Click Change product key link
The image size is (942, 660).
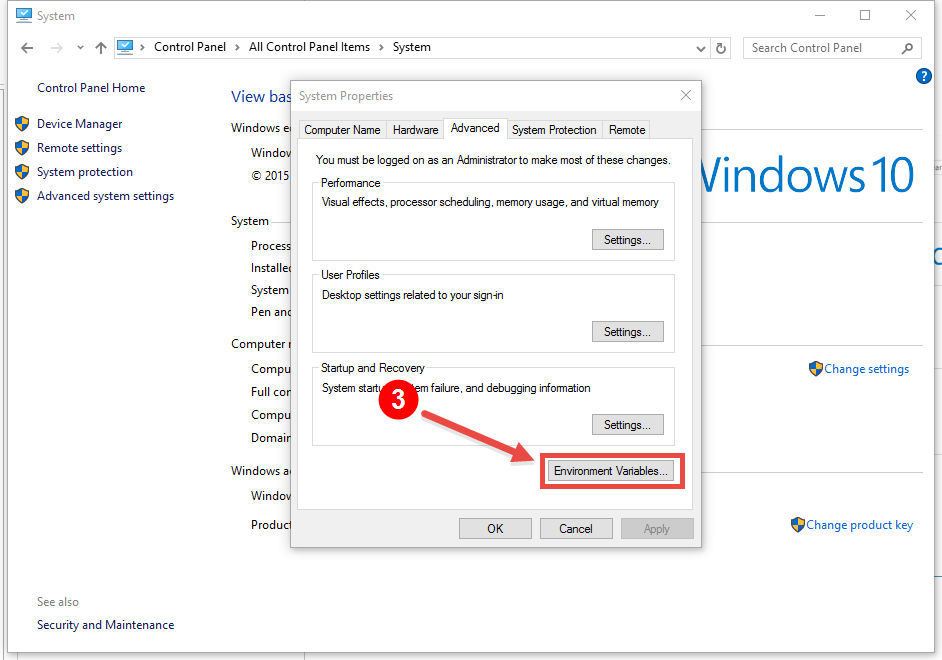tap(859, 525)
